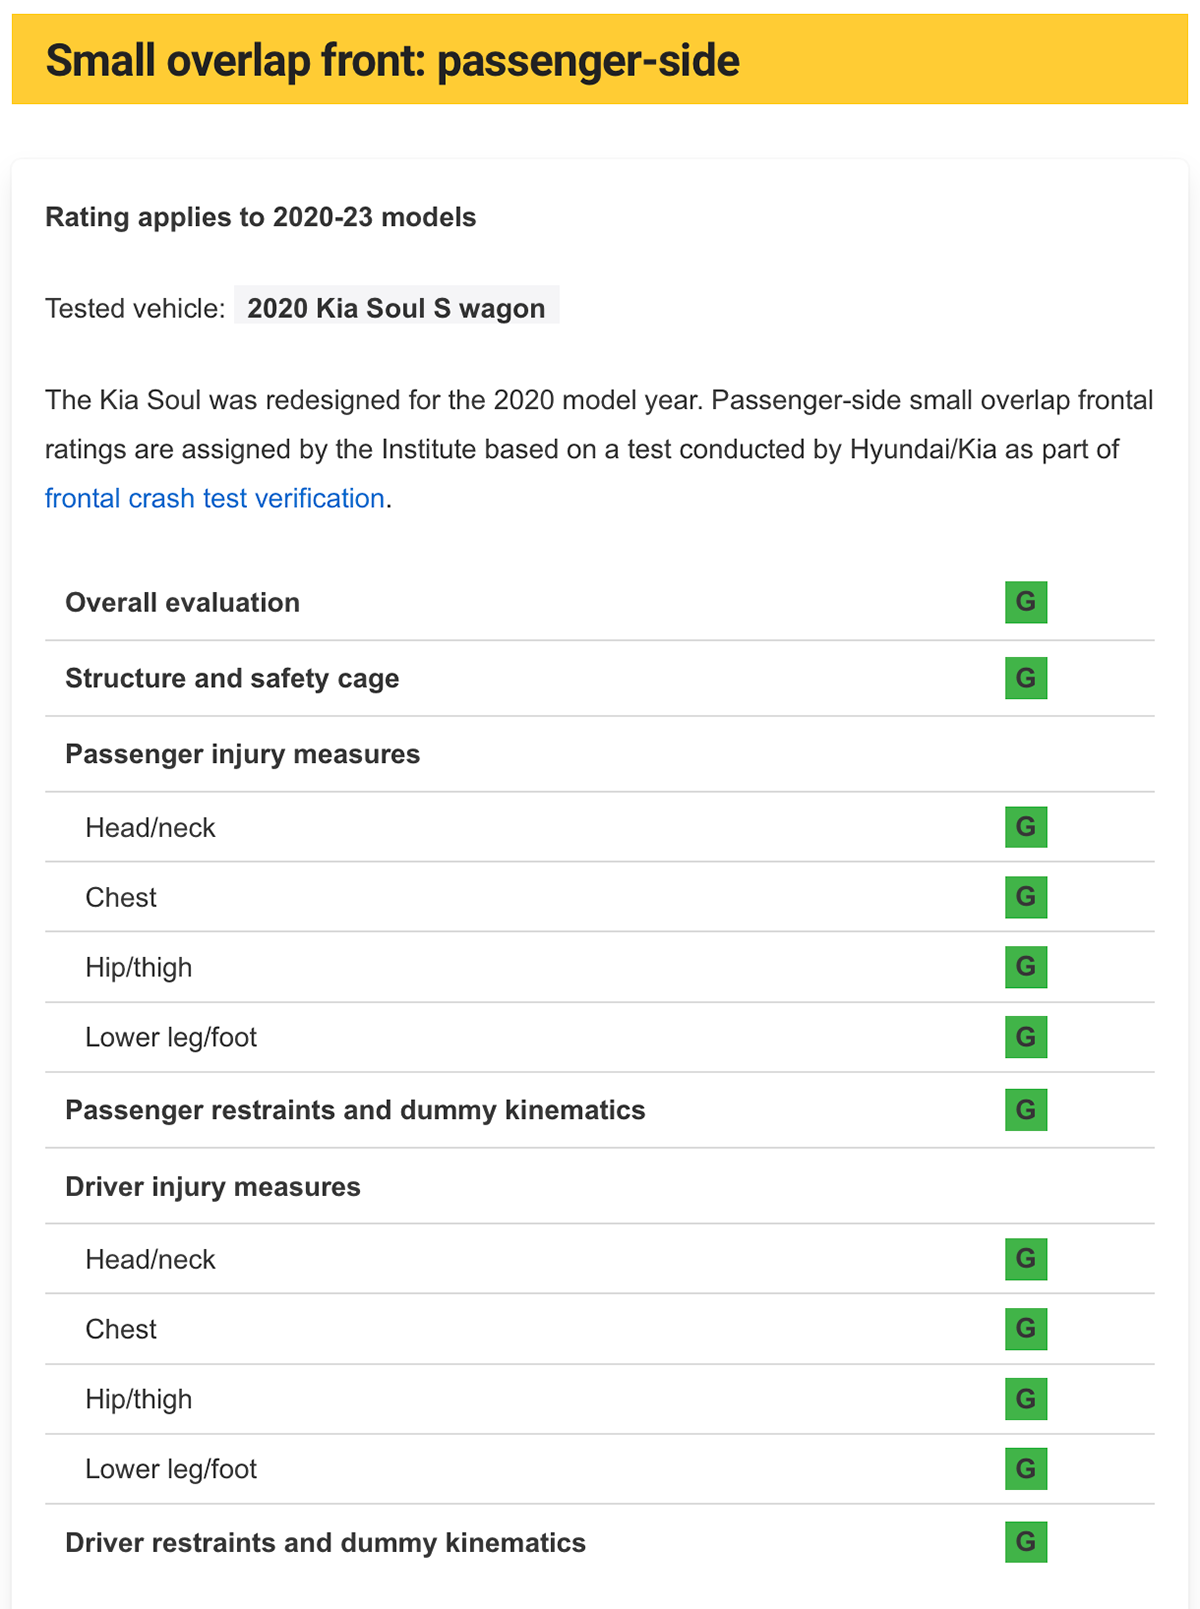Image resolution: width=1200 pixels, height=1609 pixels.
Task: Click the Rating applies to 2020-23 models text
Action: [x=261, y=217]
